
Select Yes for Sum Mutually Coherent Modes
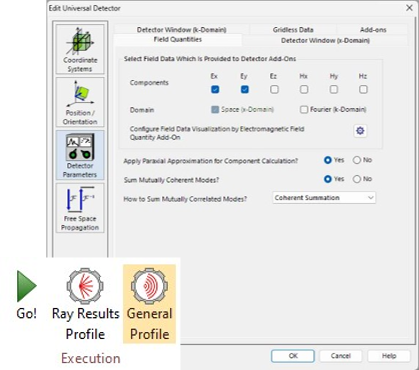[x=328, y=179]
